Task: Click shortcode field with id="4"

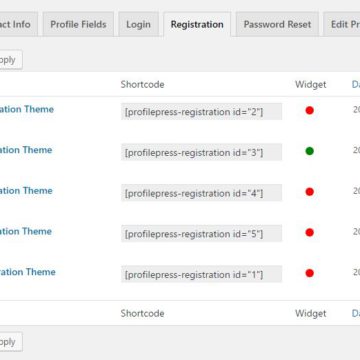Action: click(x=201, y=193)
